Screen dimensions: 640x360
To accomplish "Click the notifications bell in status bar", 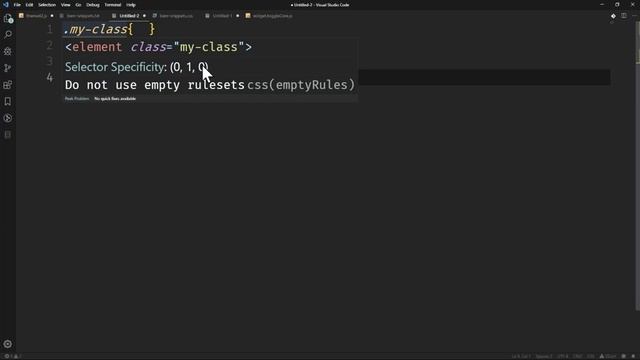I will pos(633,356).
